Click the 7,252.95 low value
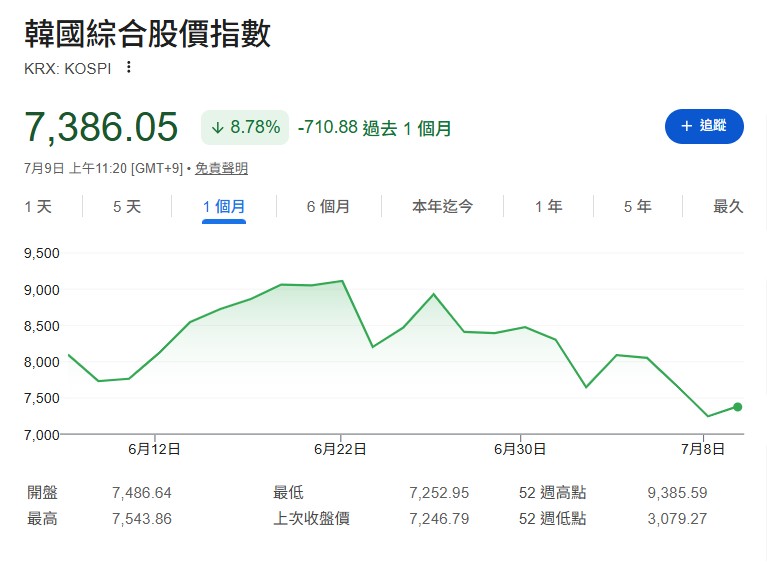The height and width of the screenshot is (564, 767). click(439, 493)
